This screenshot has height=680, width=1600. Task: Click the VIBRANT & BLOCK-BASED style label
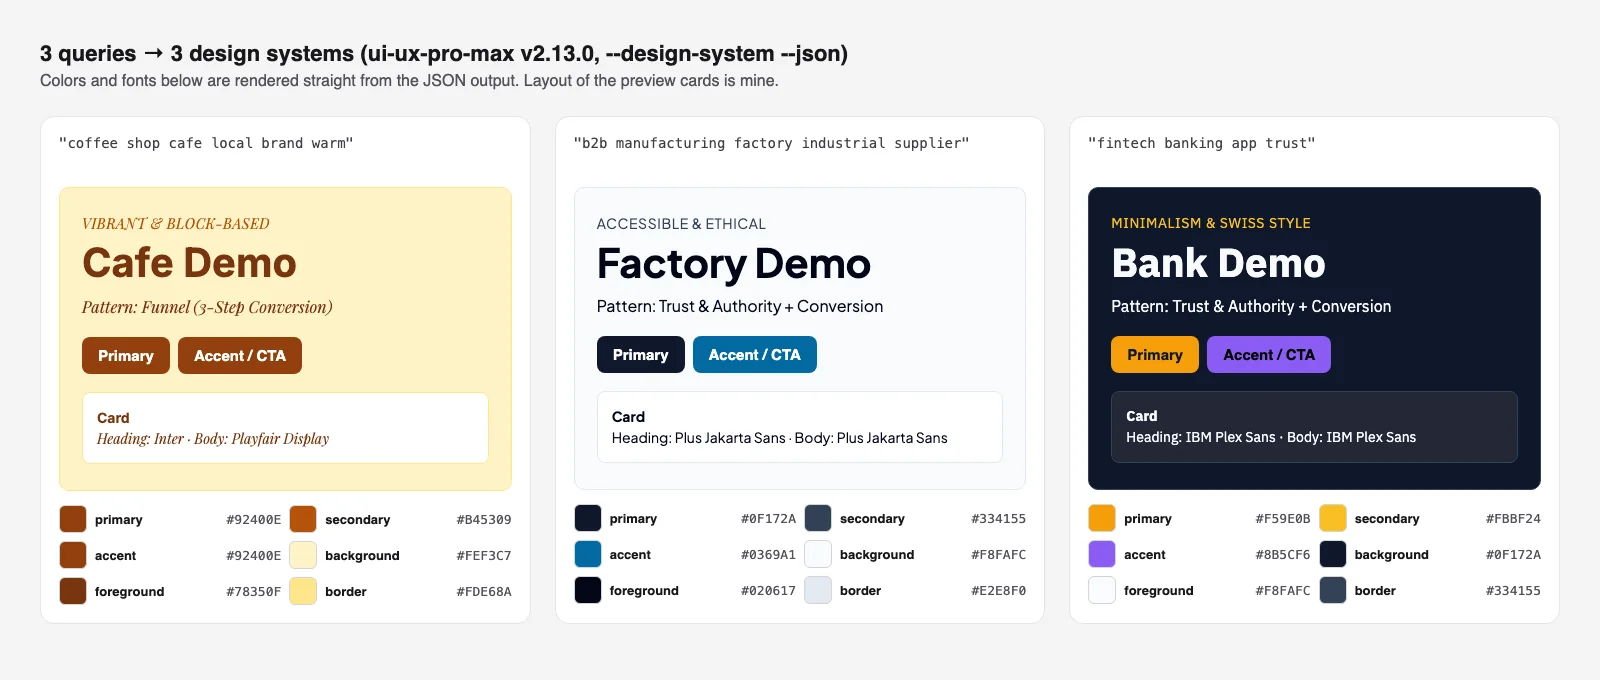point(176,224)
